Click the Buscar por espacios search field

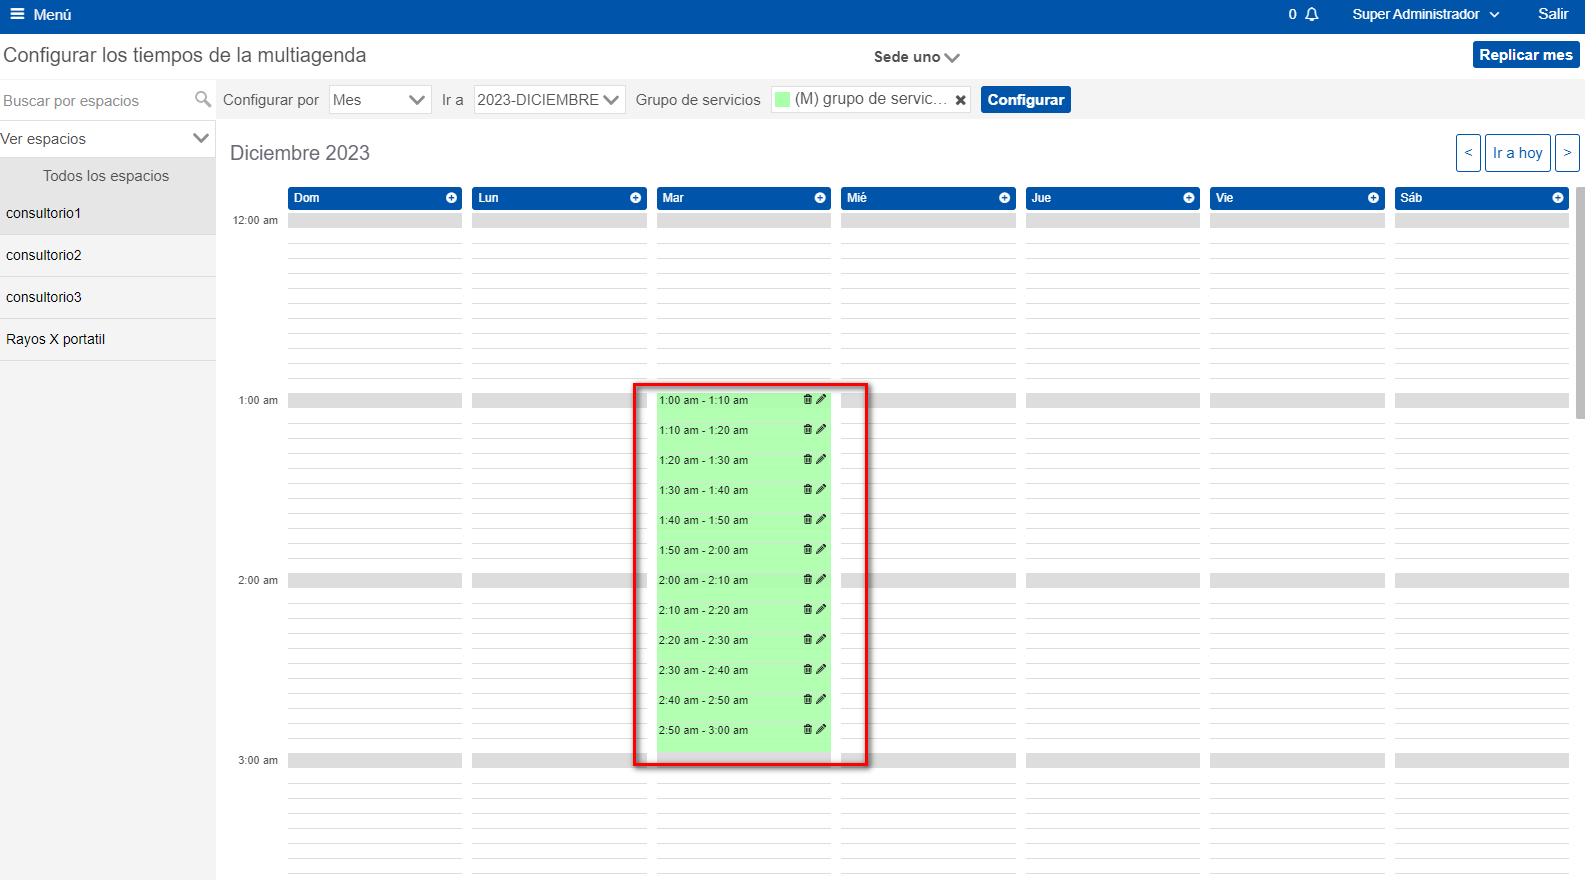(x=95, y=100)
